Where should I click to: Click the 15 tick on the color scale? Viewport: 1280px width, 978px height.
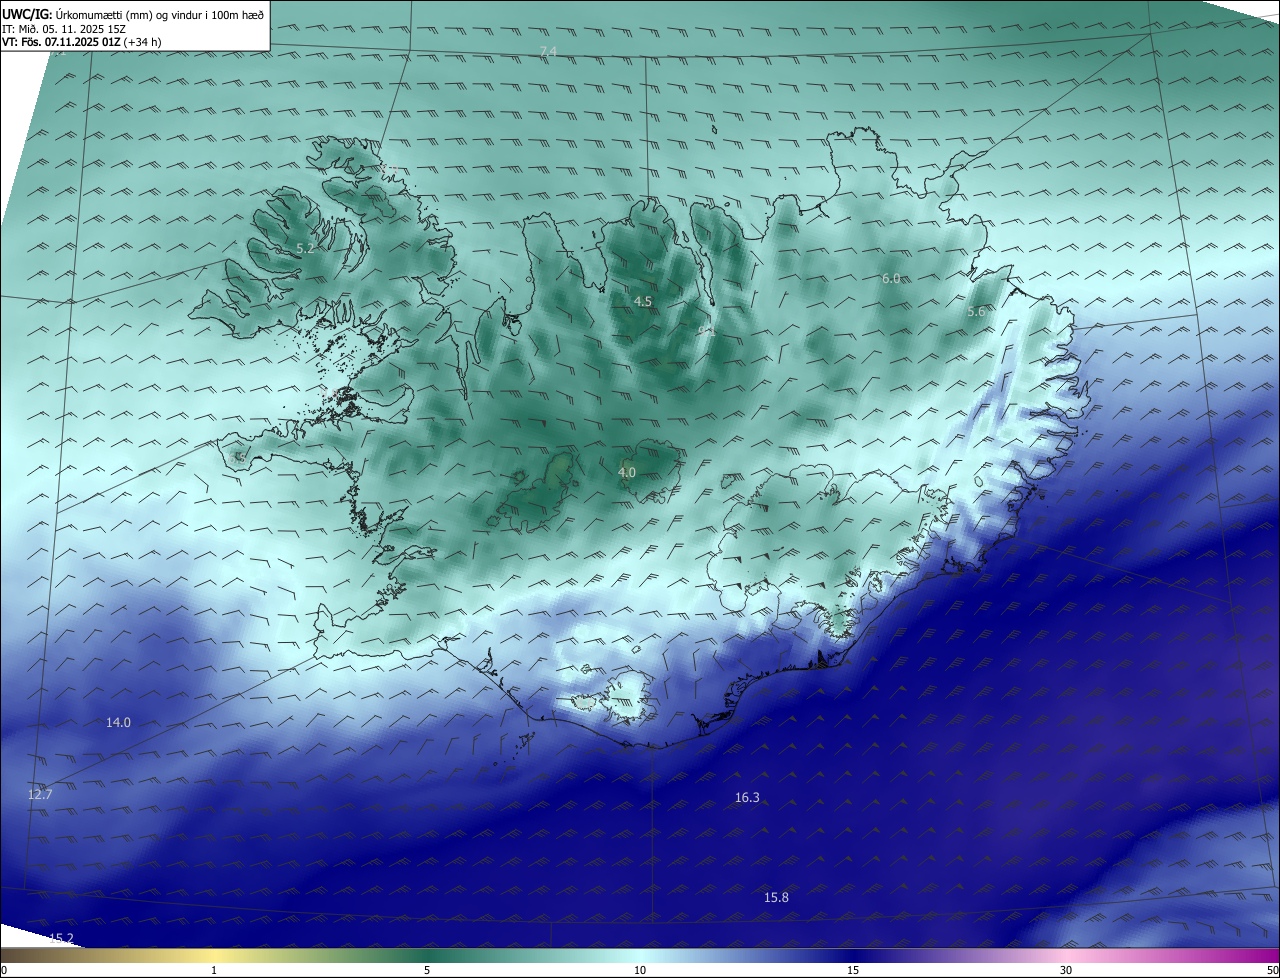pyautogui.click(x=853, y=970)
